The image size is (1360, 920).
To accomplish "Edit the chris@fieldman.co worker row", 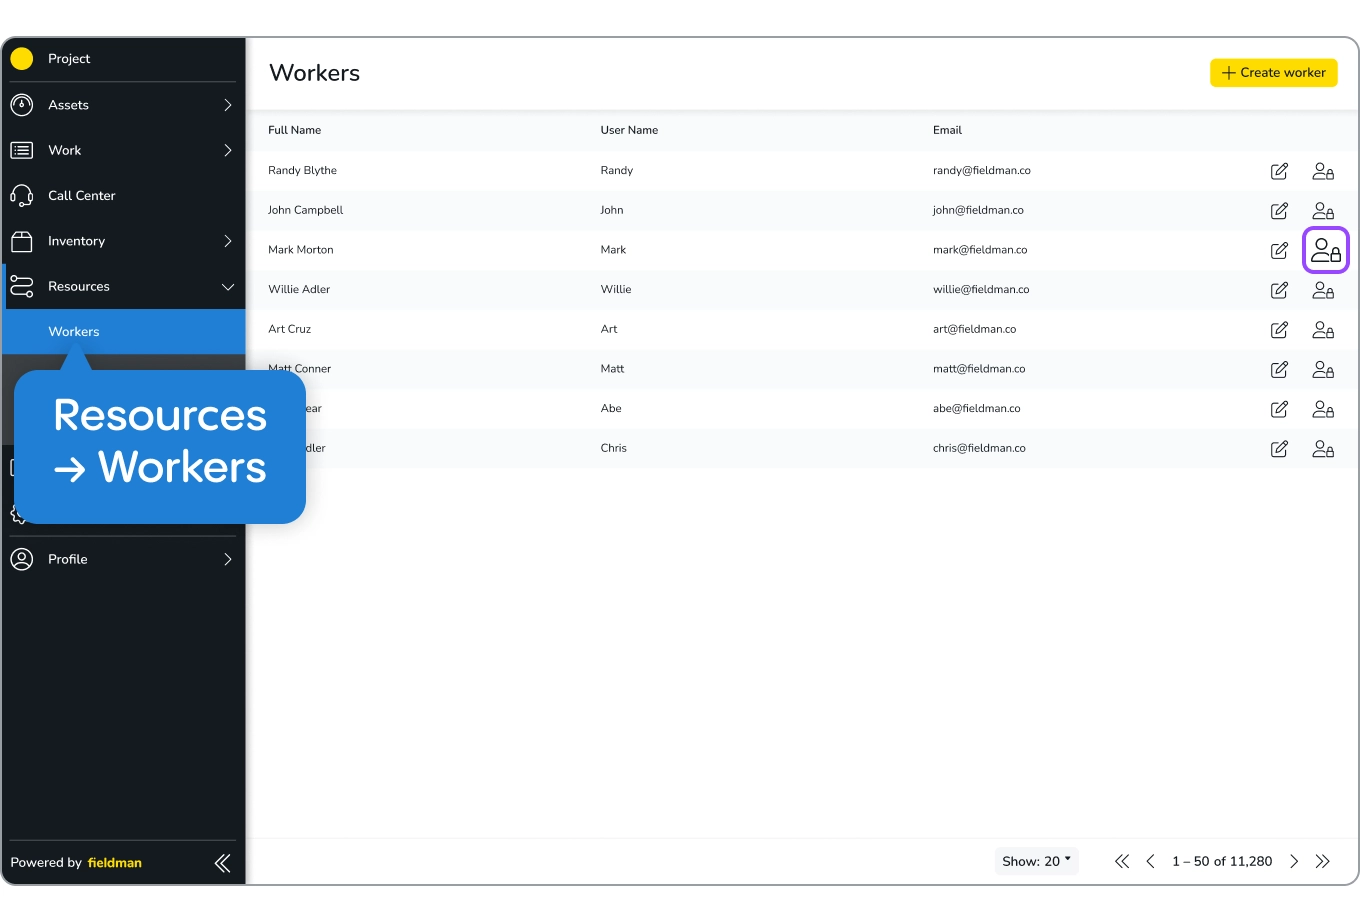I will click(1279, 449).
